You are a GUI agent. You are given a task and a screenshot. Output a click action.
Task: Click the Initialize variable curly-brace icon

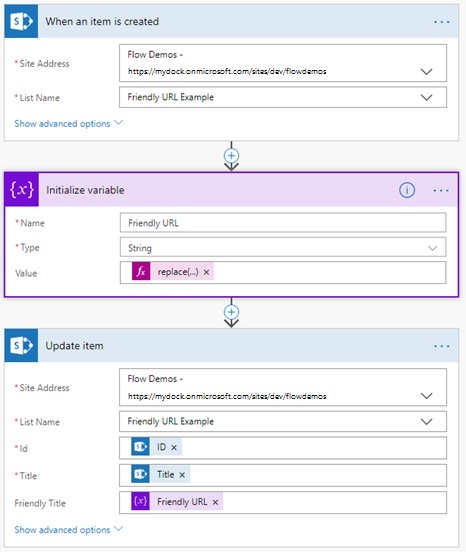coord(21,190)
